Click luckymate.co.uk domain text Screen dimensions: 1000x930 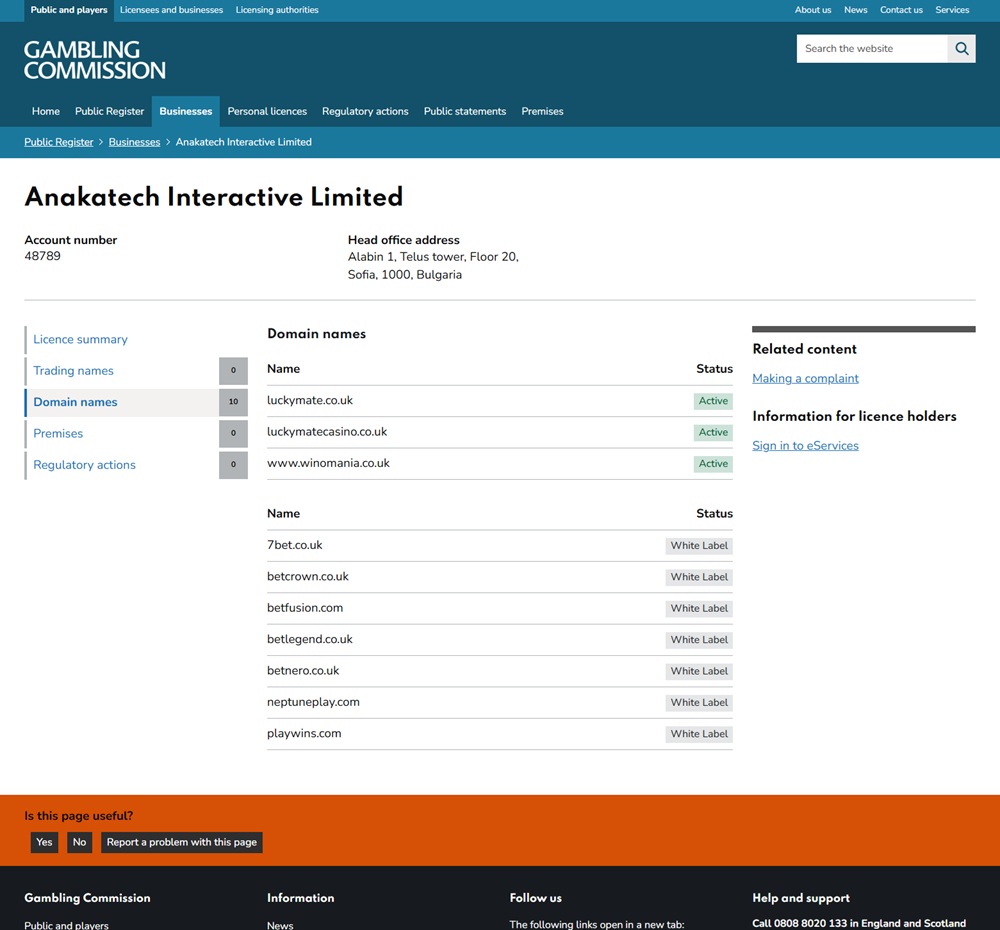tap(310, 401)
